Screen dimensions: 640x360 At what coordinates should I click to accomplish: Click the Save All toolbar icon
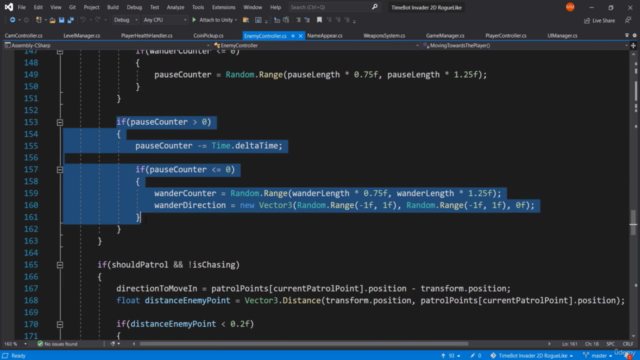[x=71, y=20]
